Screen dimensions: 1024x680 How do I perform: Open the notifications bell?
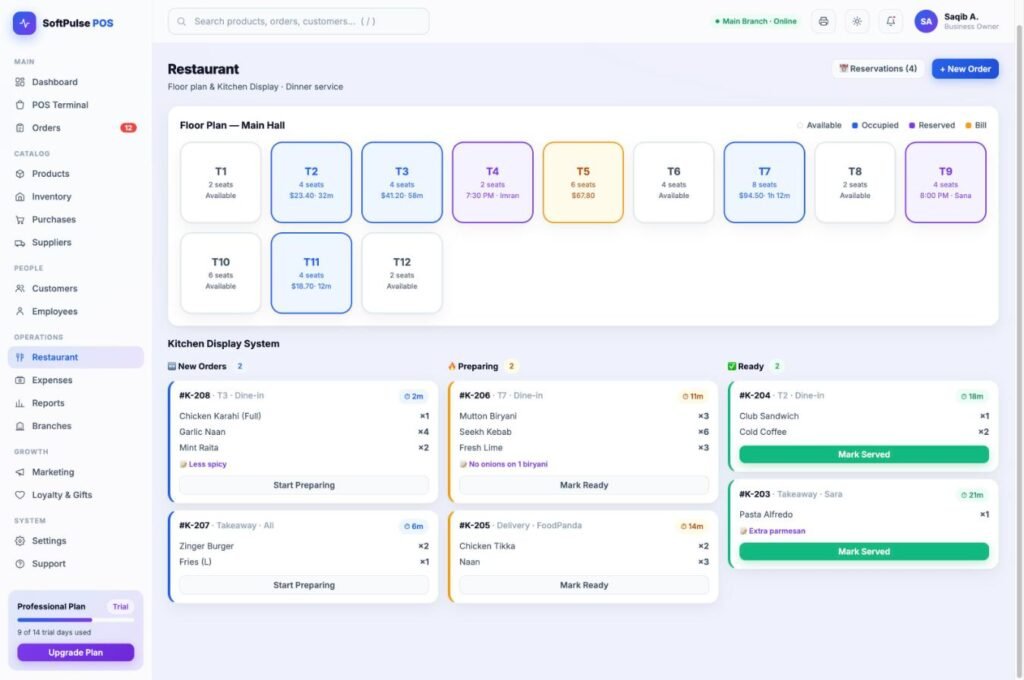[x=891, y=22]
